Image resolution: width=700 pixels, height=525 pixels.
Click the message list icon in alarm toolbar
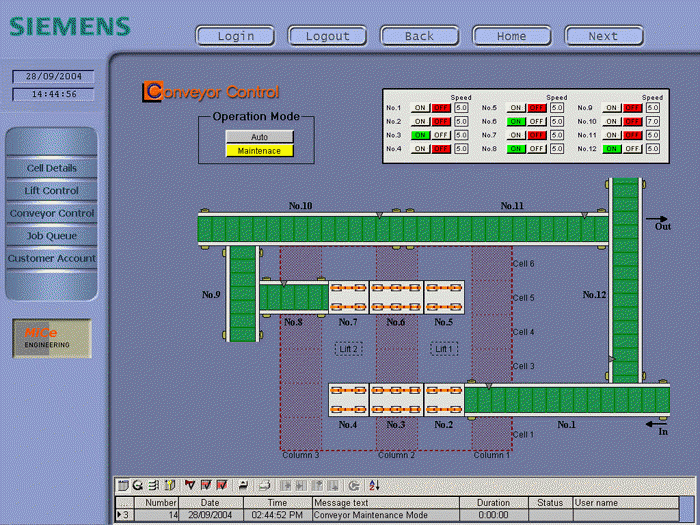pos(123,485)
